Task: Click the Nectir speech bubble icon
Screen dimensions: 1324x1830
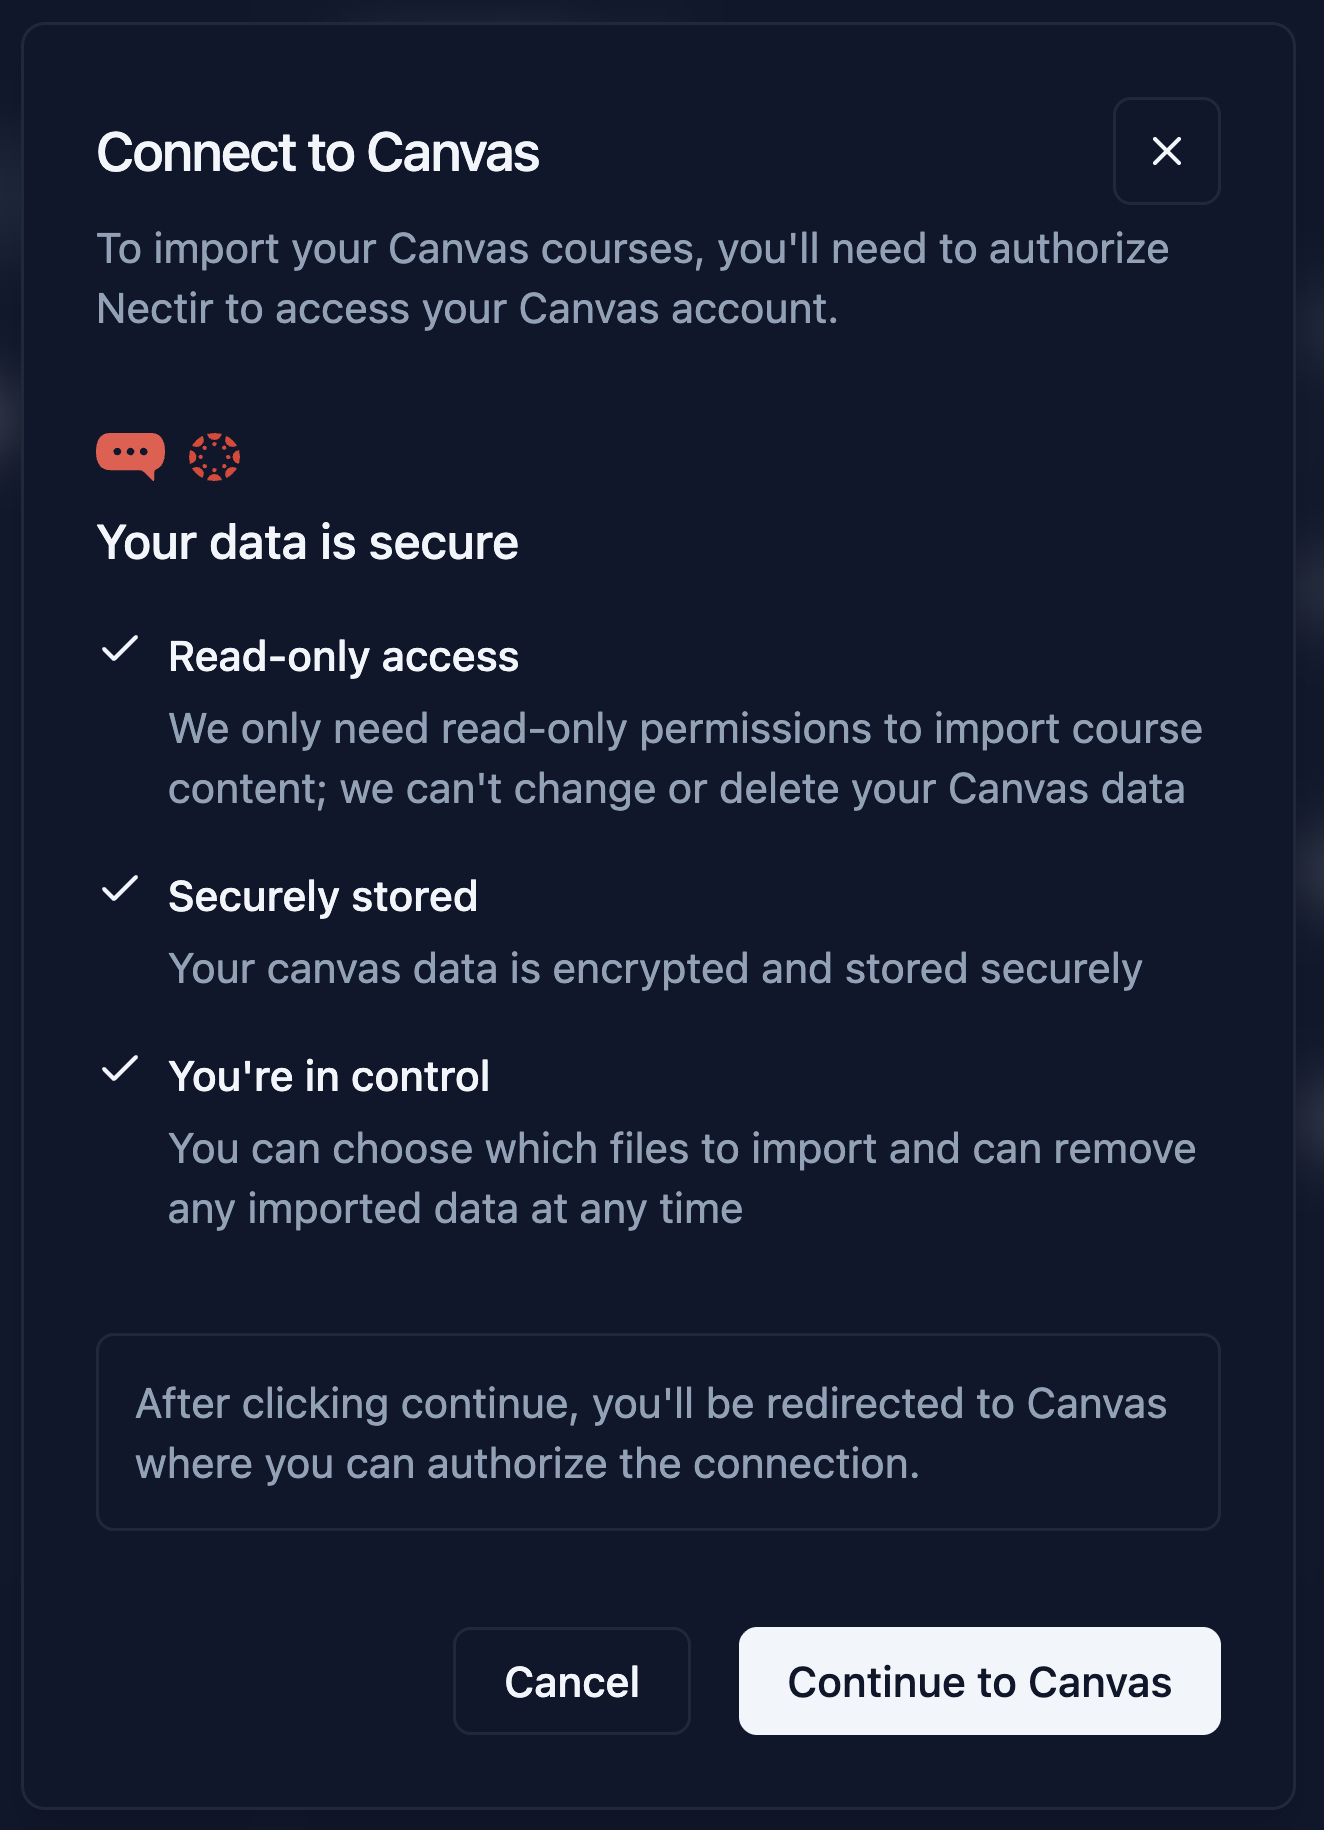Action: pos(131,455)
